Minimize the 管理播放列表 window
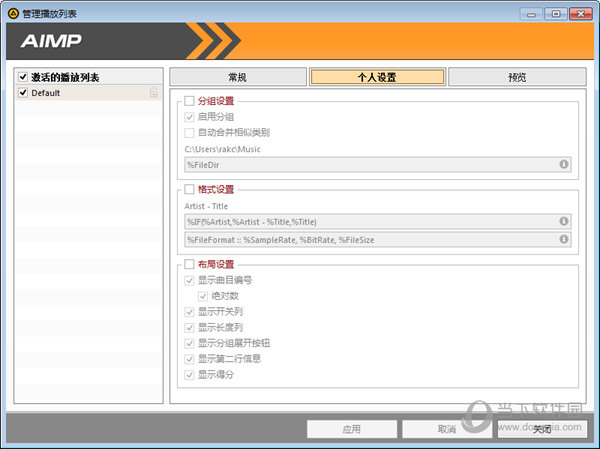Image resolution: width=600 pixels, height=449 pixels. [x=531, y=14]
